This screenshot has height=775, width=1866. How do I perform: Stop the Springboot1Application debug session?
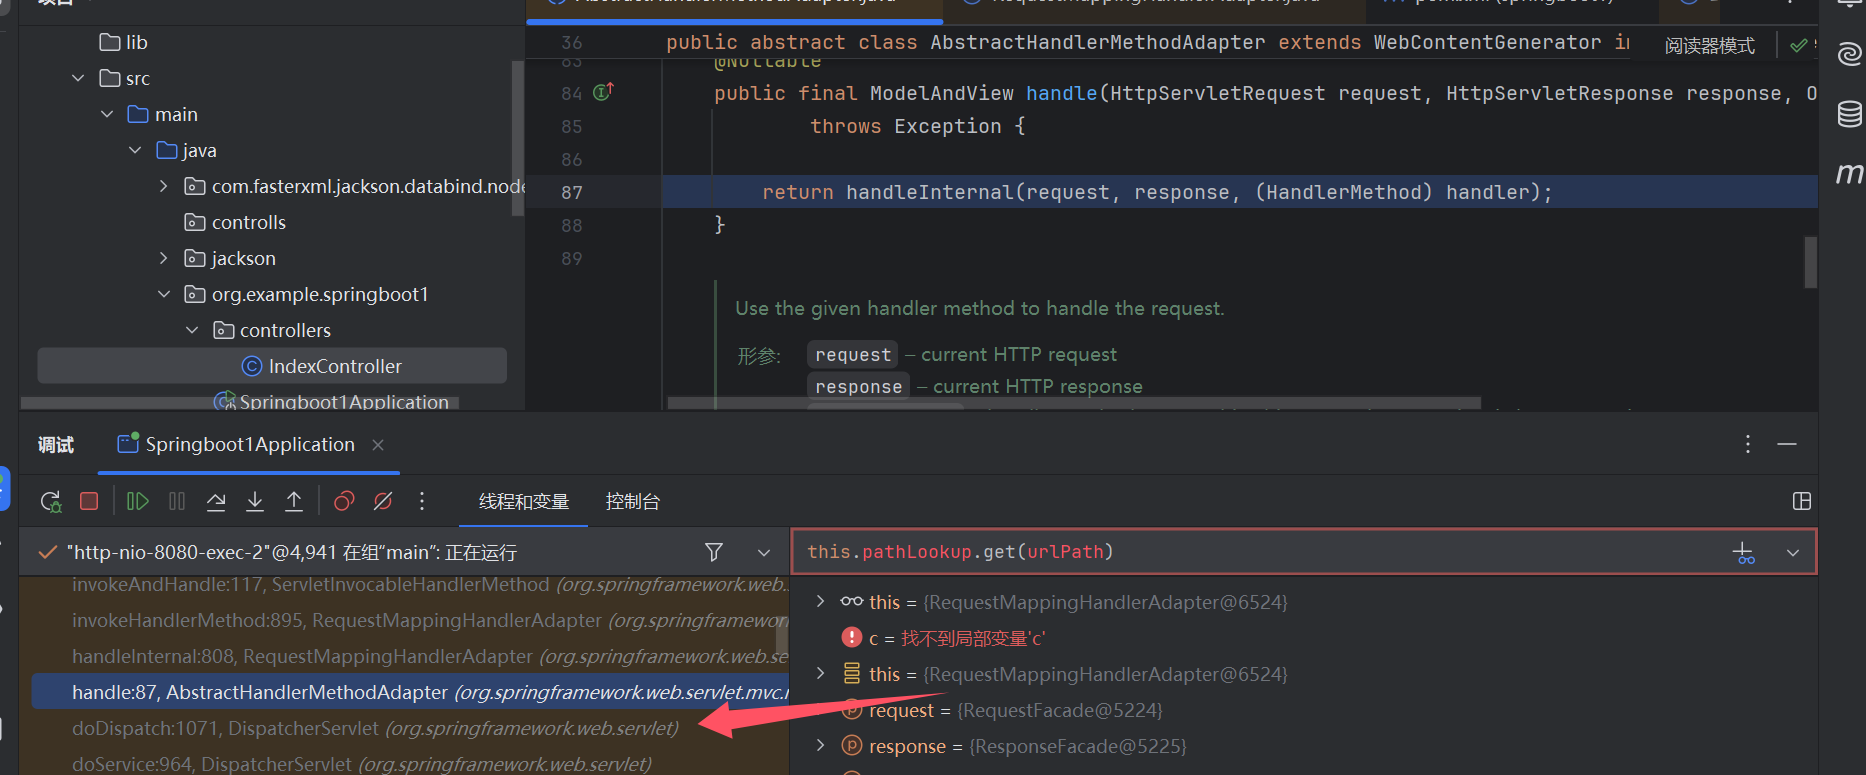(x=89, y=501)
